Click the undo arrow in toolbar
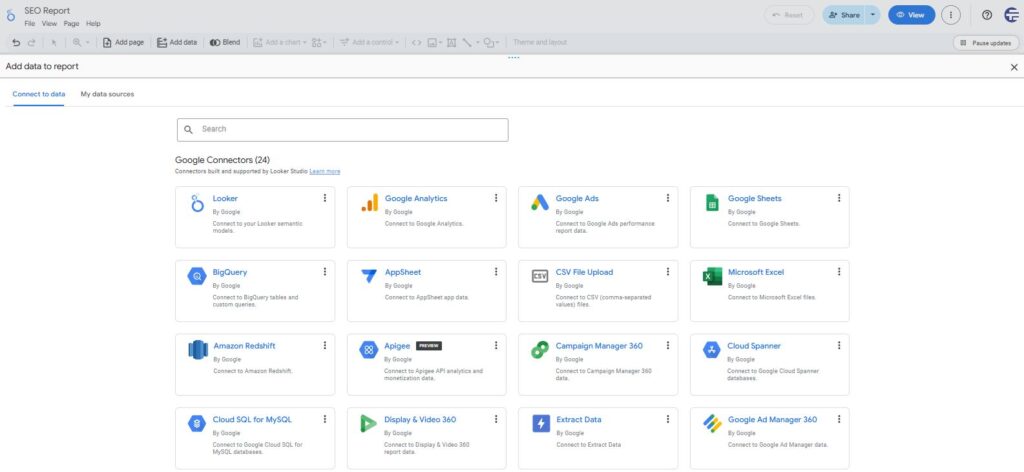 pyautogui.click(x=16, y=42)
